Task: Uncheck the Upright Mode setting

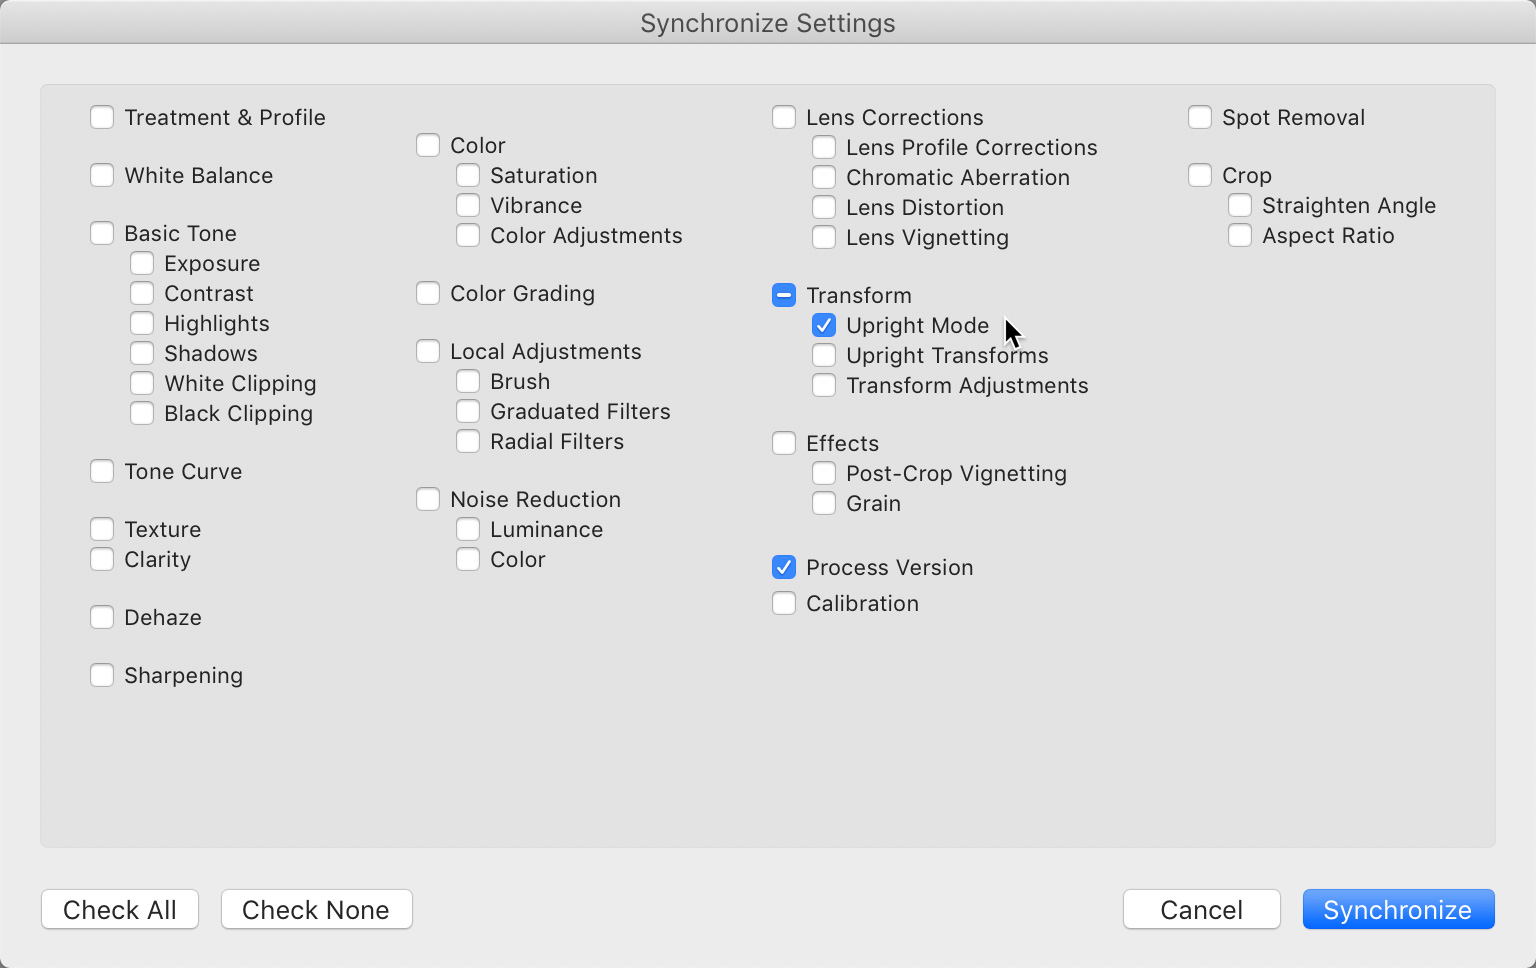Action: tap(824, 325)
